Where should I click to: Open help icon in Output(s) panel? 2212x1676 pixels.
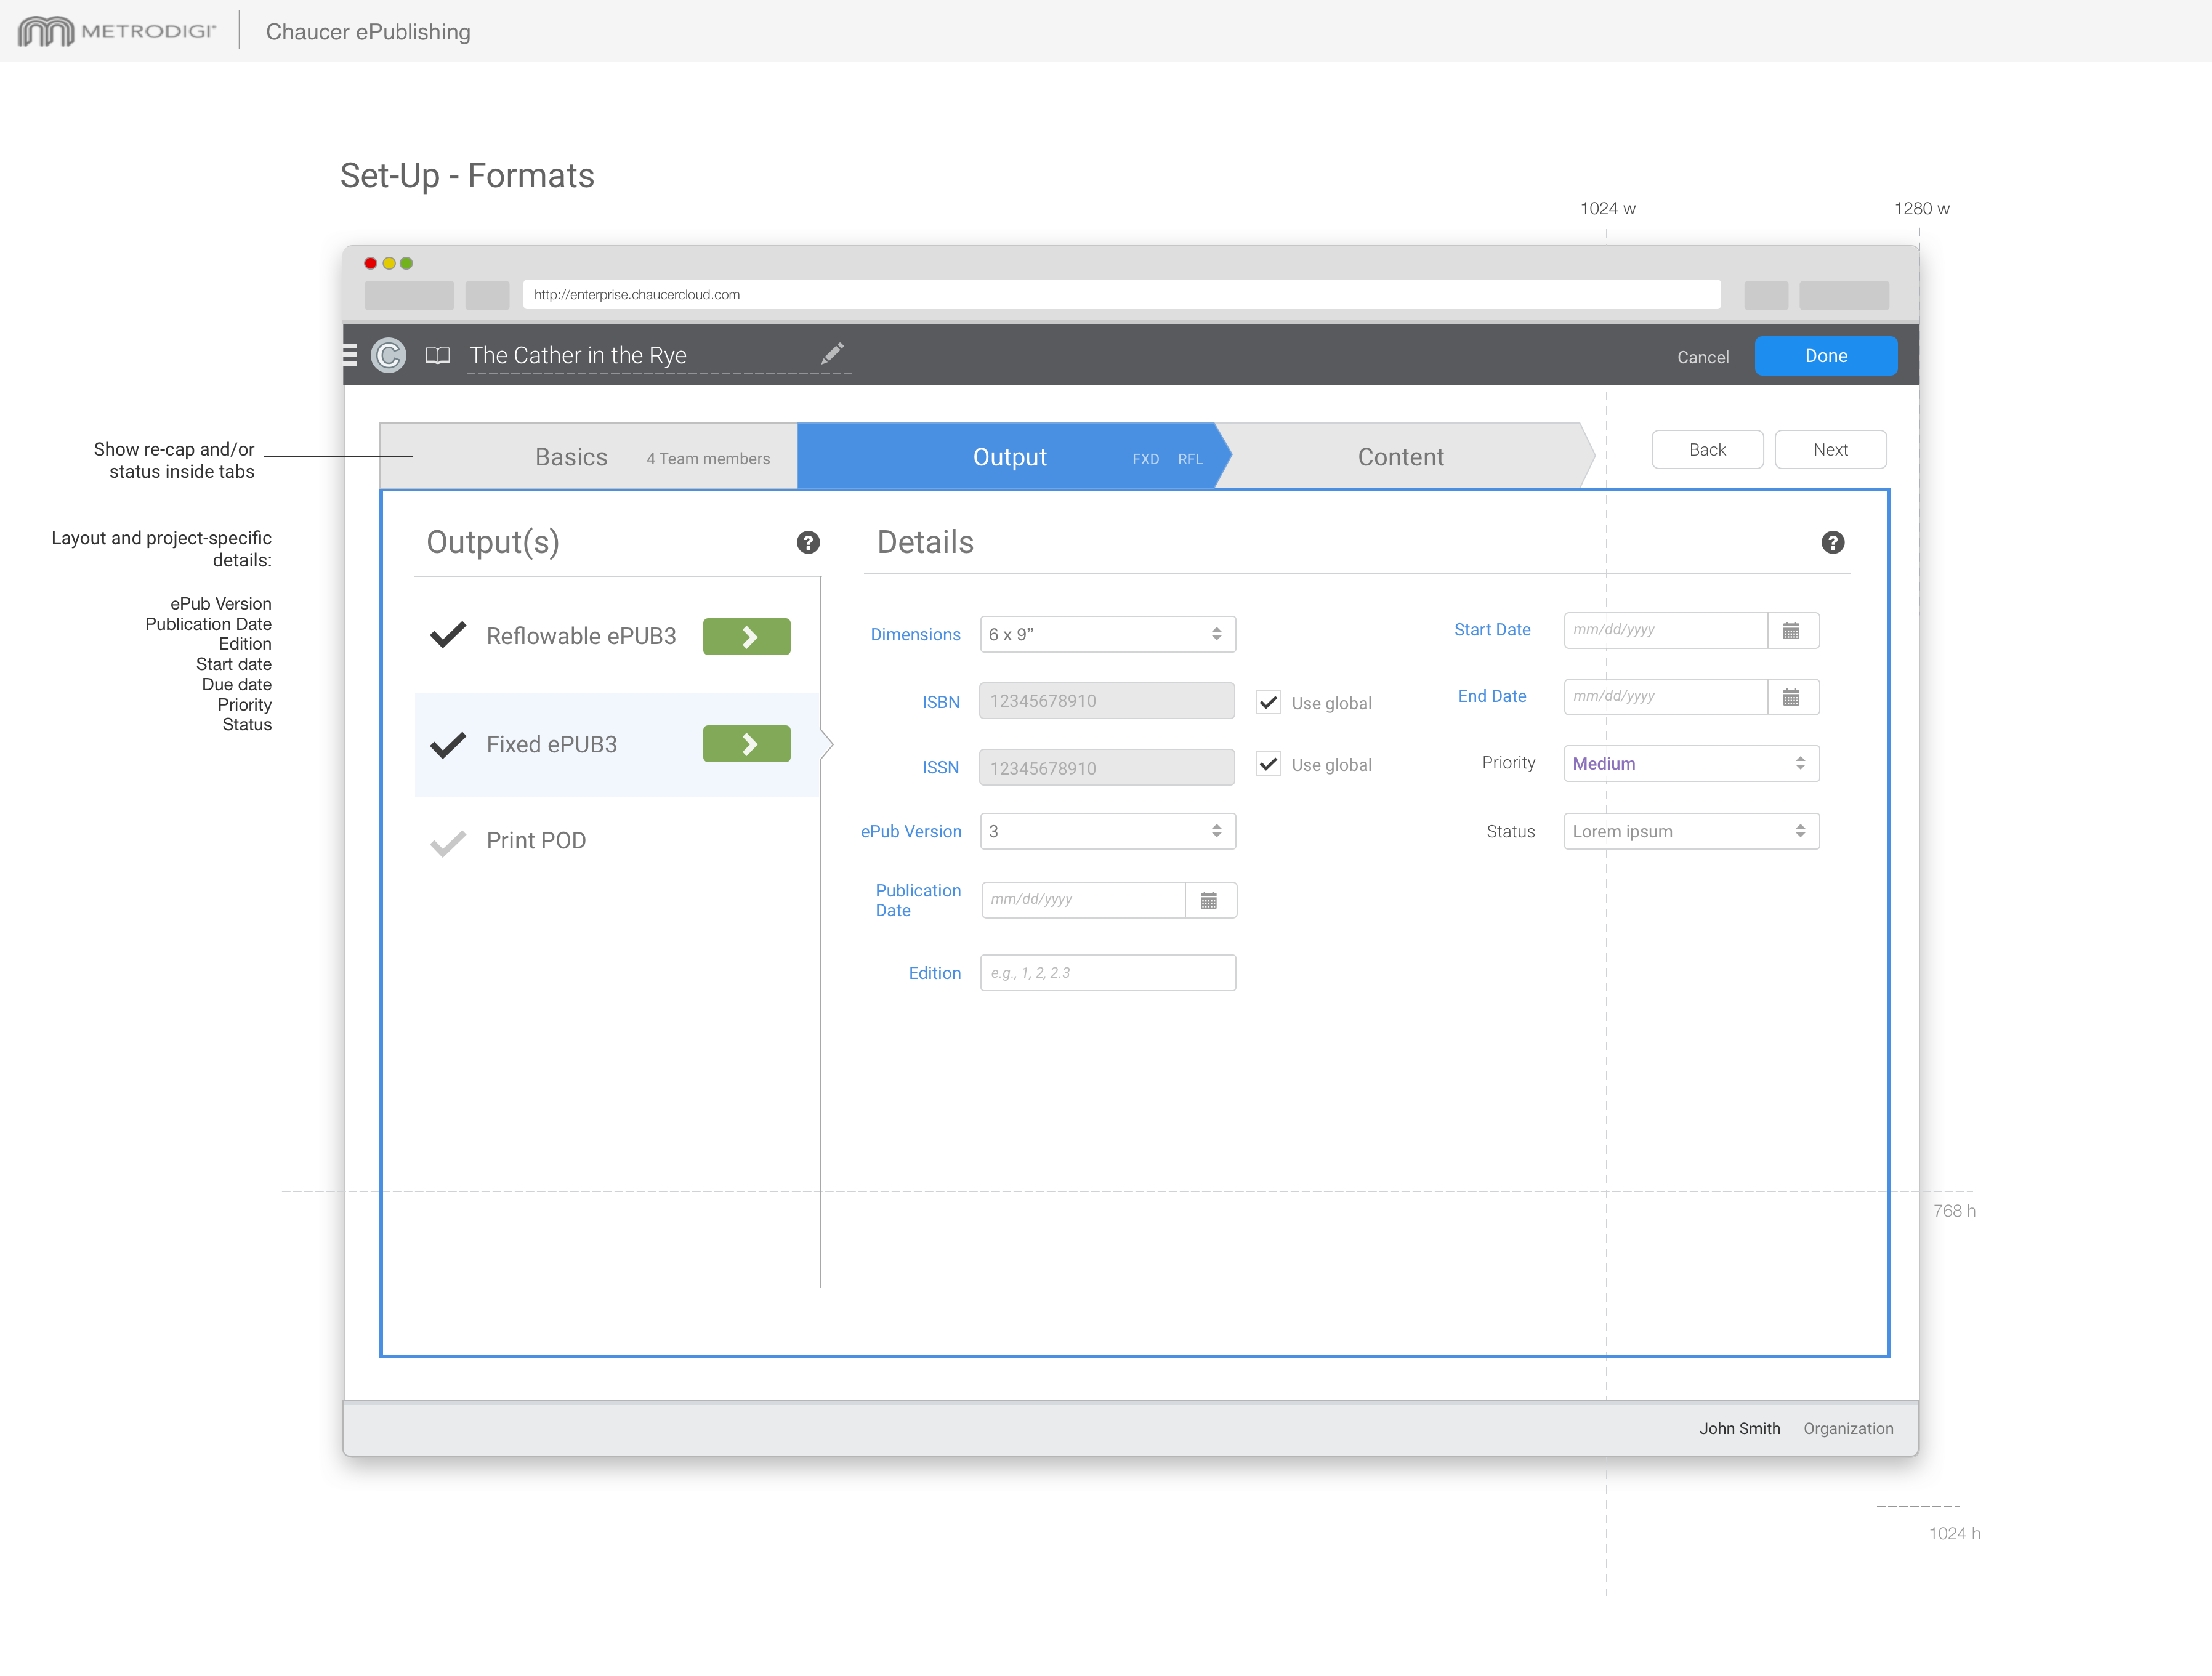(808, 542)
